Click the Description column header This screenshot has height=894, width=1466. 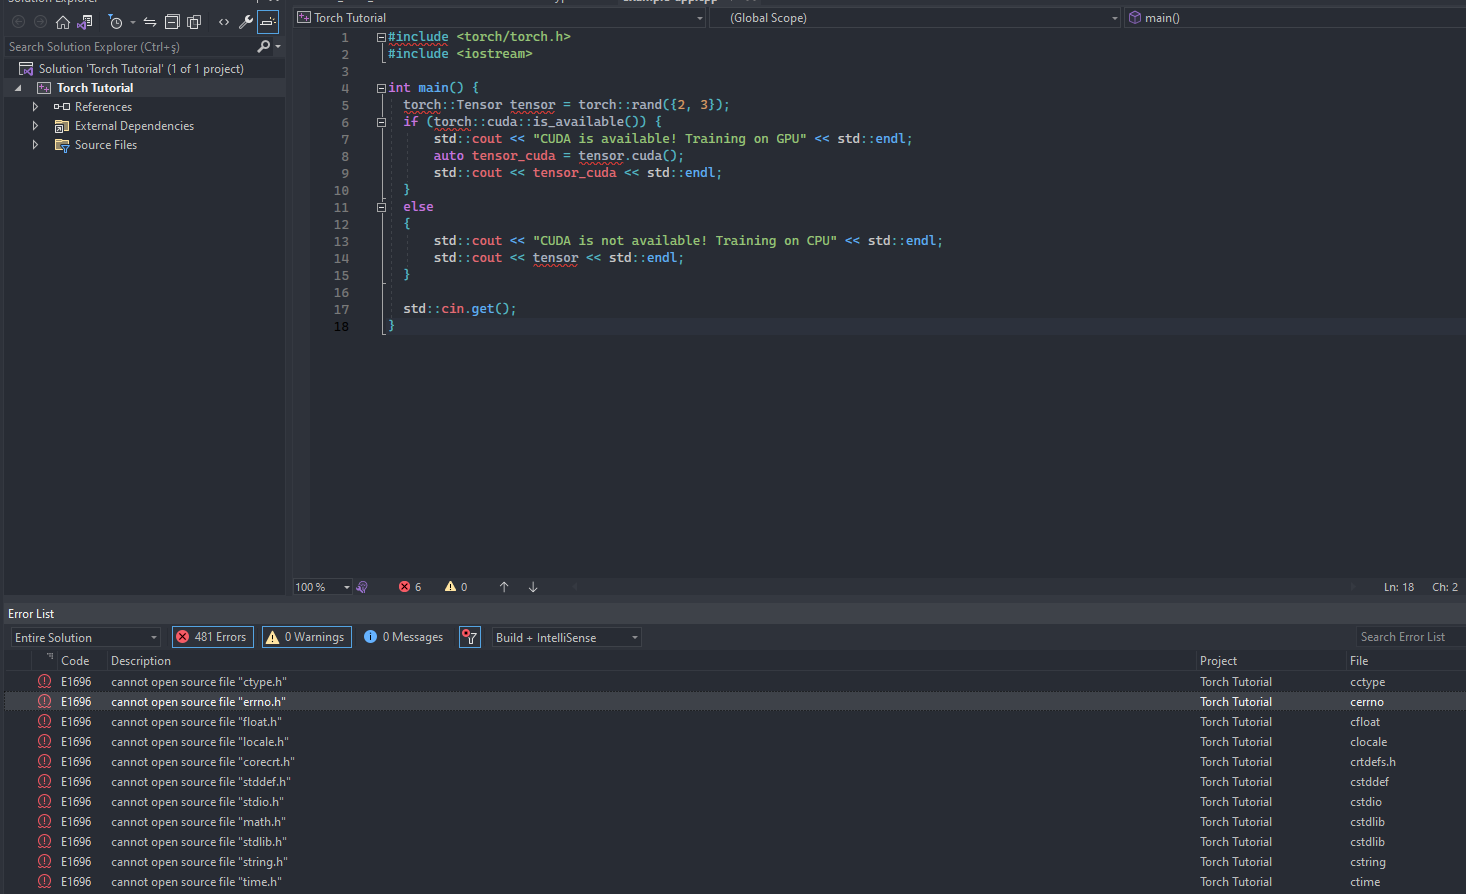(141, 661)
